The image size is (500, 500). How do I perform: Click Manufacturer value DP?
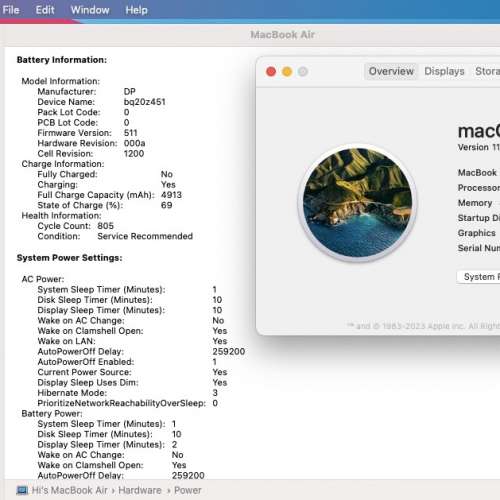click(x=129, y=91)
